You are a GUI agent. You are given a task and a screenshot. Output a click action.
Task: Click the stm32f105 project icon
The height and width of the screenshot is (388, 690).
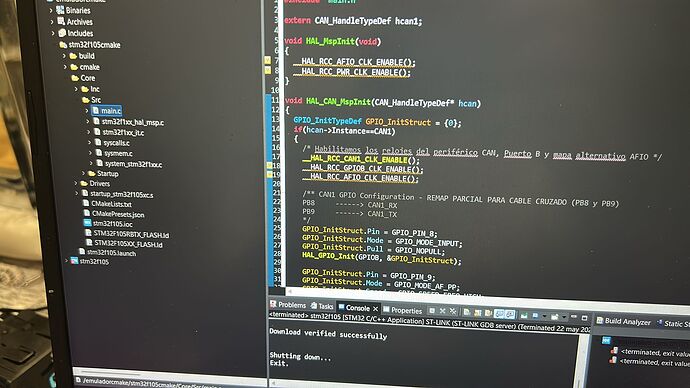coord(74,261)
